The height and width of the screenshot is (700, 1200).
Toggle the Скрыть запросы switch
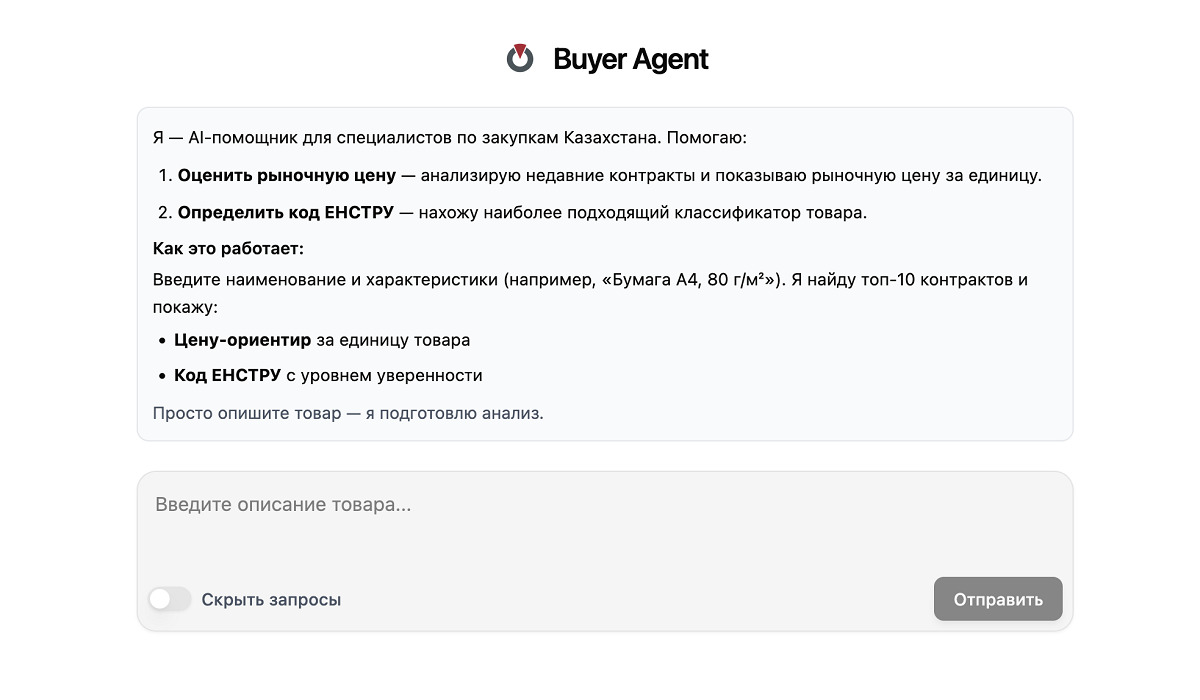pos(169,599)
